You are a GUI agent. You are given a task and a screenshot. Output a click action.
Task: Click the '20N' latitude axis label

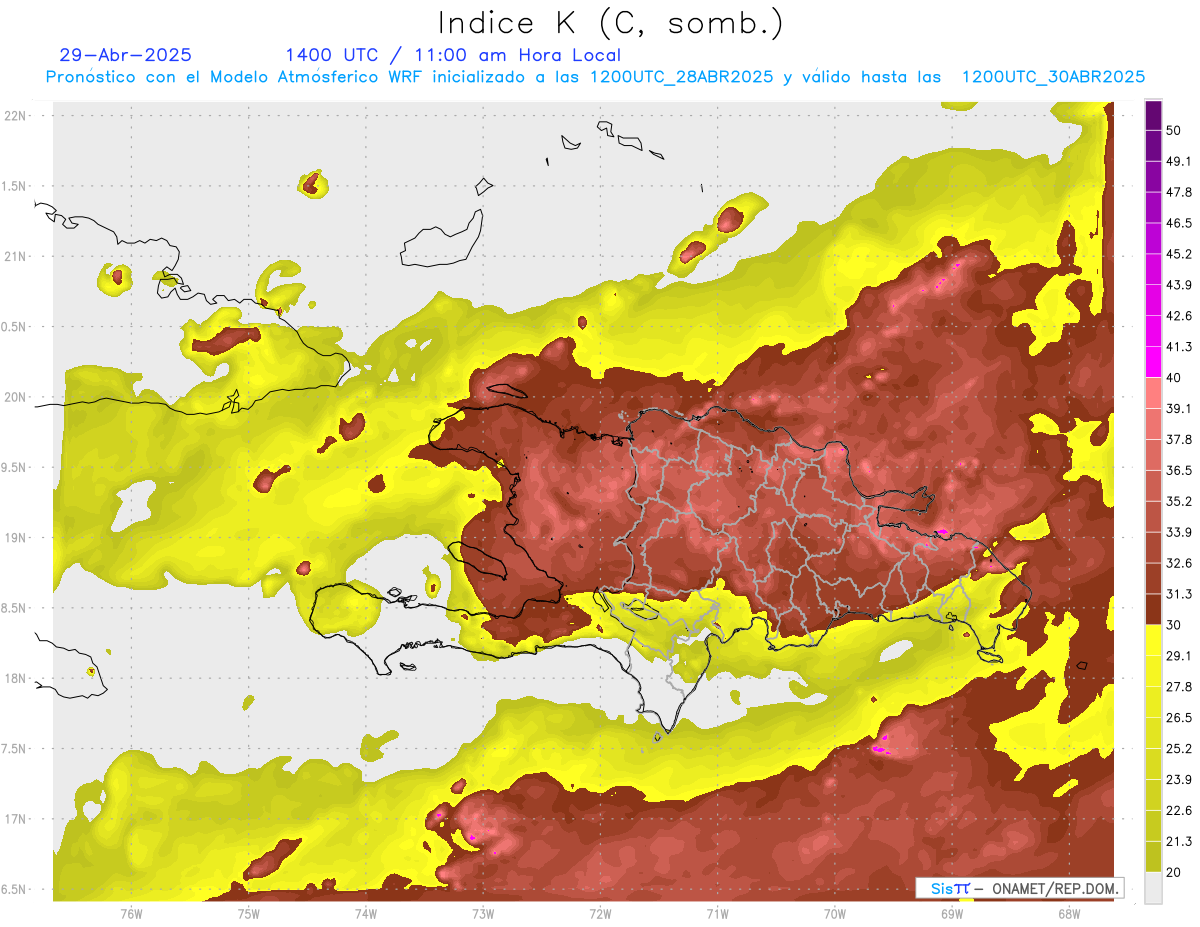pos(15,397)
